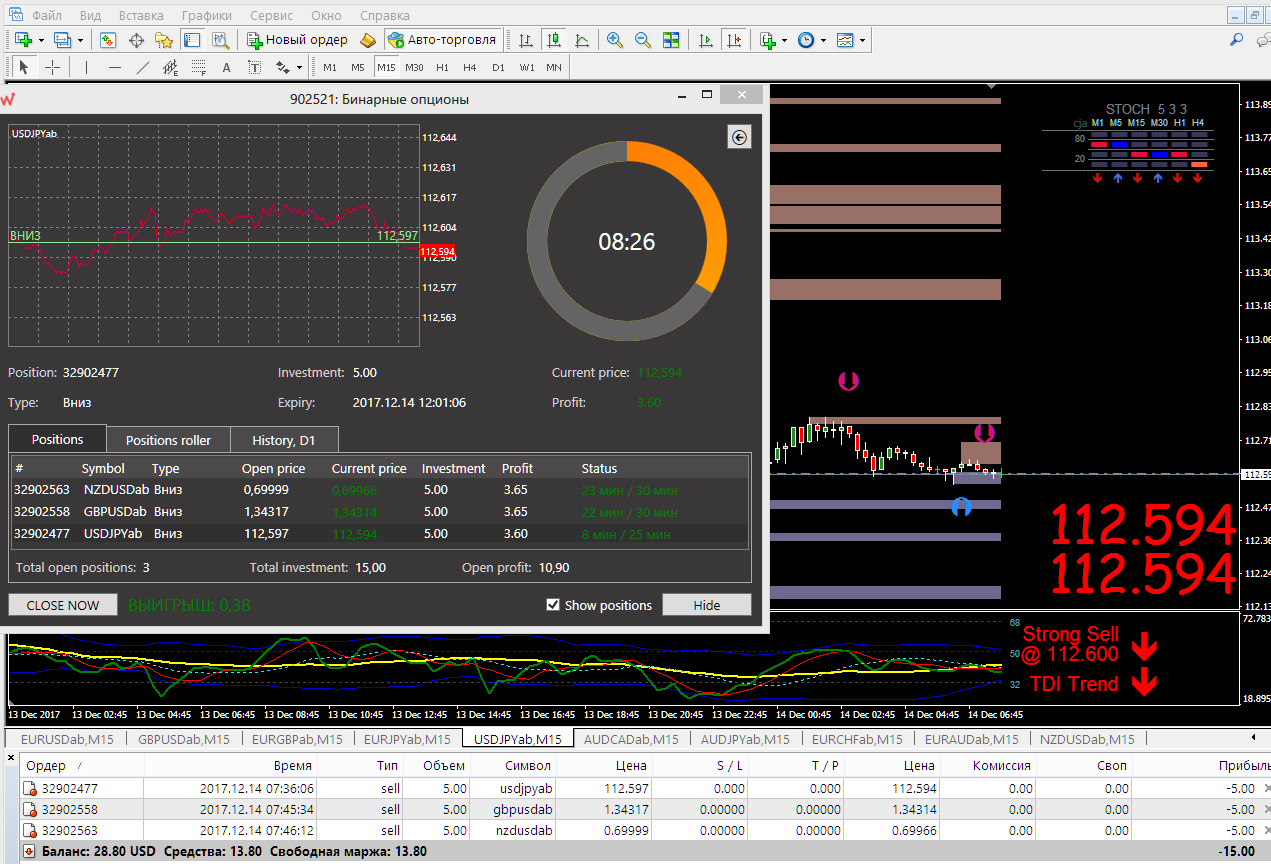Uncheck the Show positions checkbox

point(553,605)
